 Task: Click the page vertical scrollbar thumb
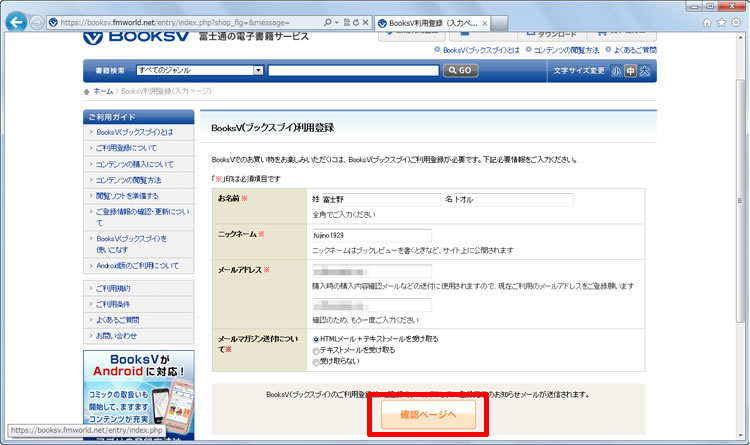(x=740, y=200)
